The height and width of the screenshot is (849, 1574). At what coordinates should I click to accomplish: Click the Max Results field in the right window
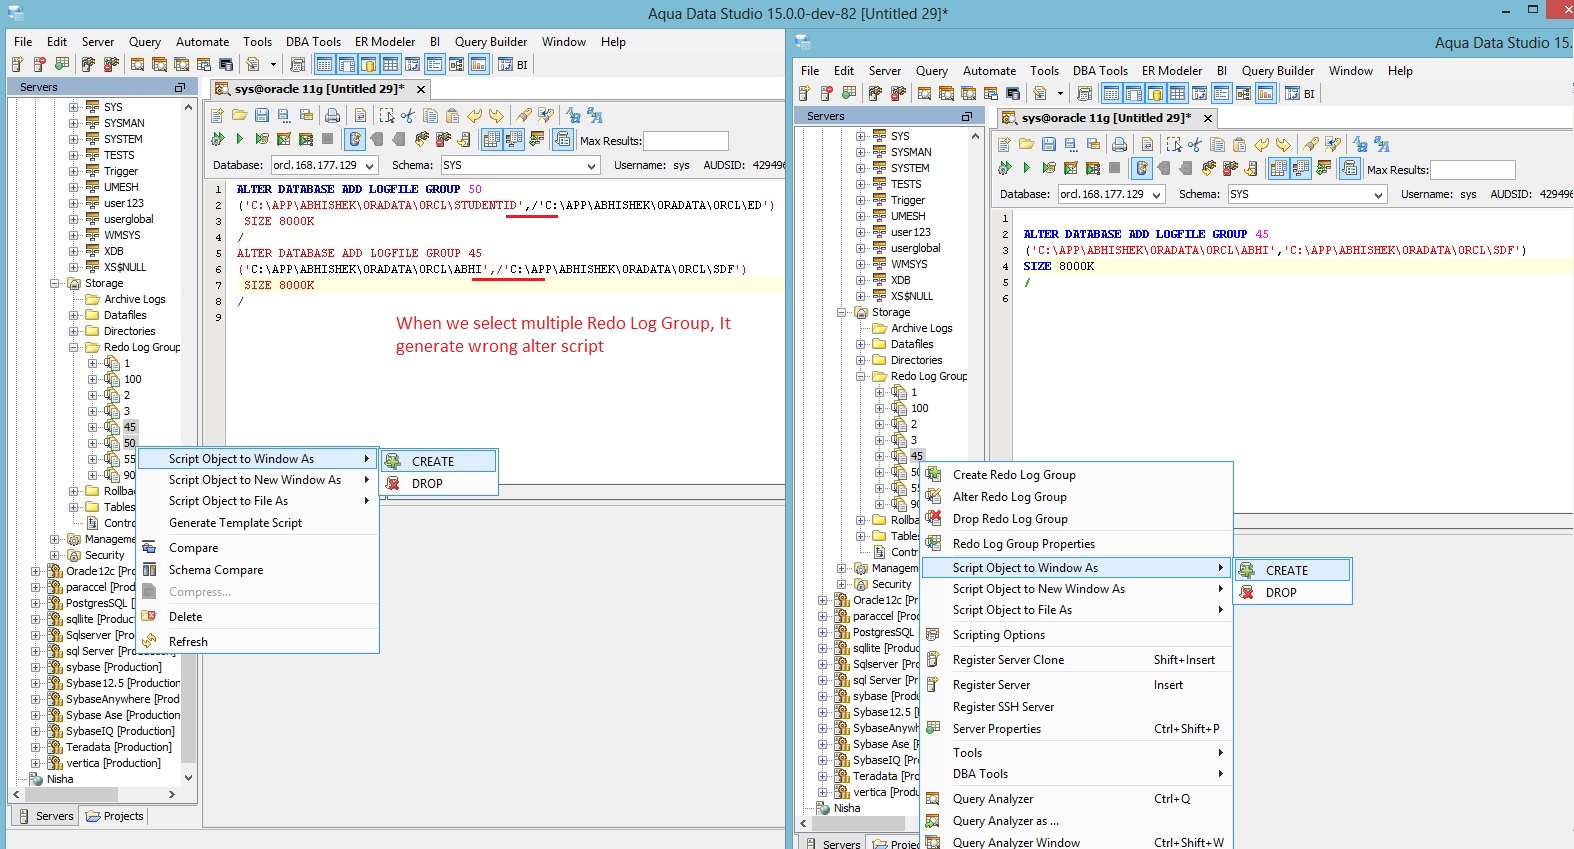coord(1472,170)
